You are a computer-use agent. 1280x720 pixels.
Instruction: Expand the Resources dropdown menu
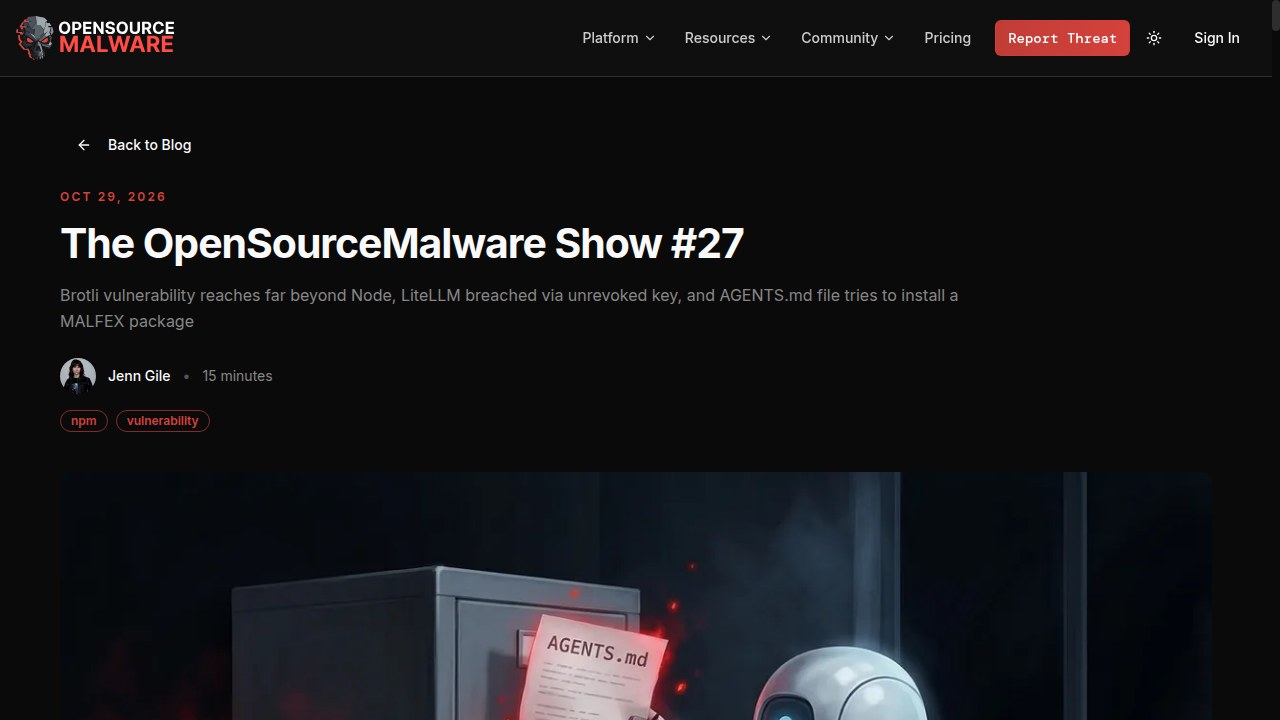[x=727, y=38]
